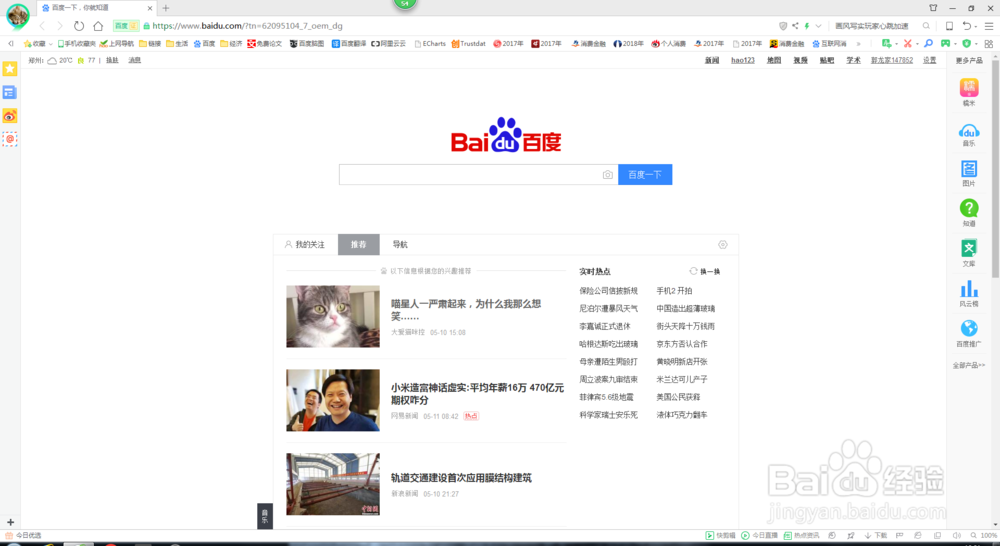Open extensions grid icon in toolbar
This screenshot has width=1000, height=546.
989,43
